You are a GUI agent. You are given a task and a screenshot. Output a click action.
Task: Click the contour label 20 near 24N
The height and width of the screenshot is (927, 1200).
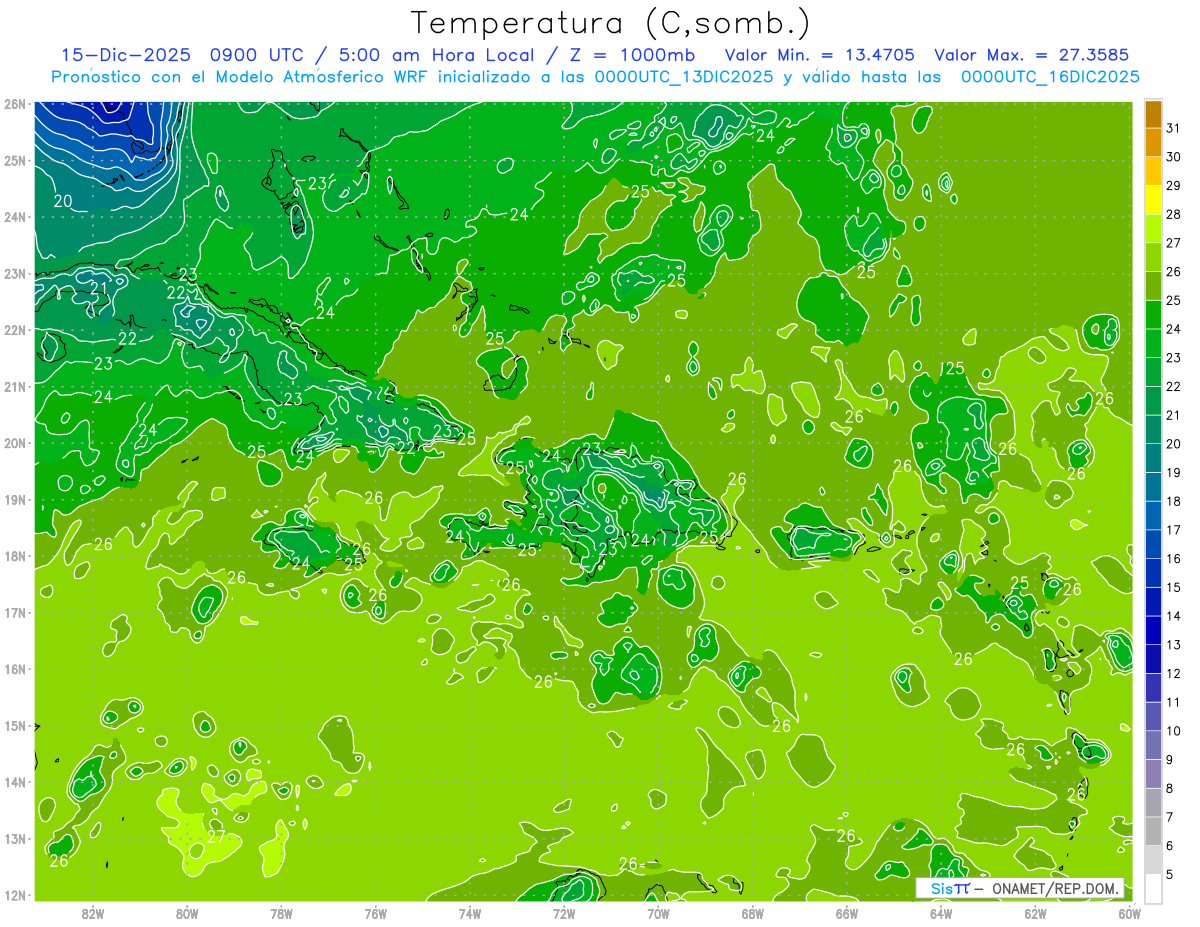pos(63,201)
